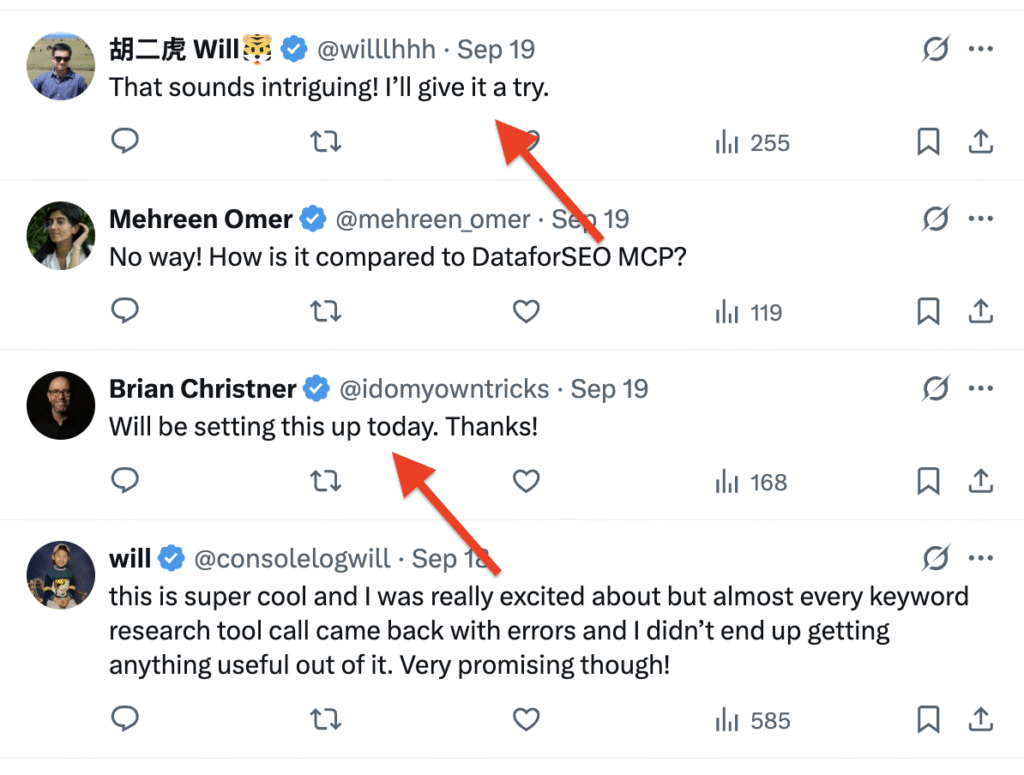Reply to Mehreen Omer's tweet
Viewport: 1024px width, 775px height.
(x=124, y=313)
